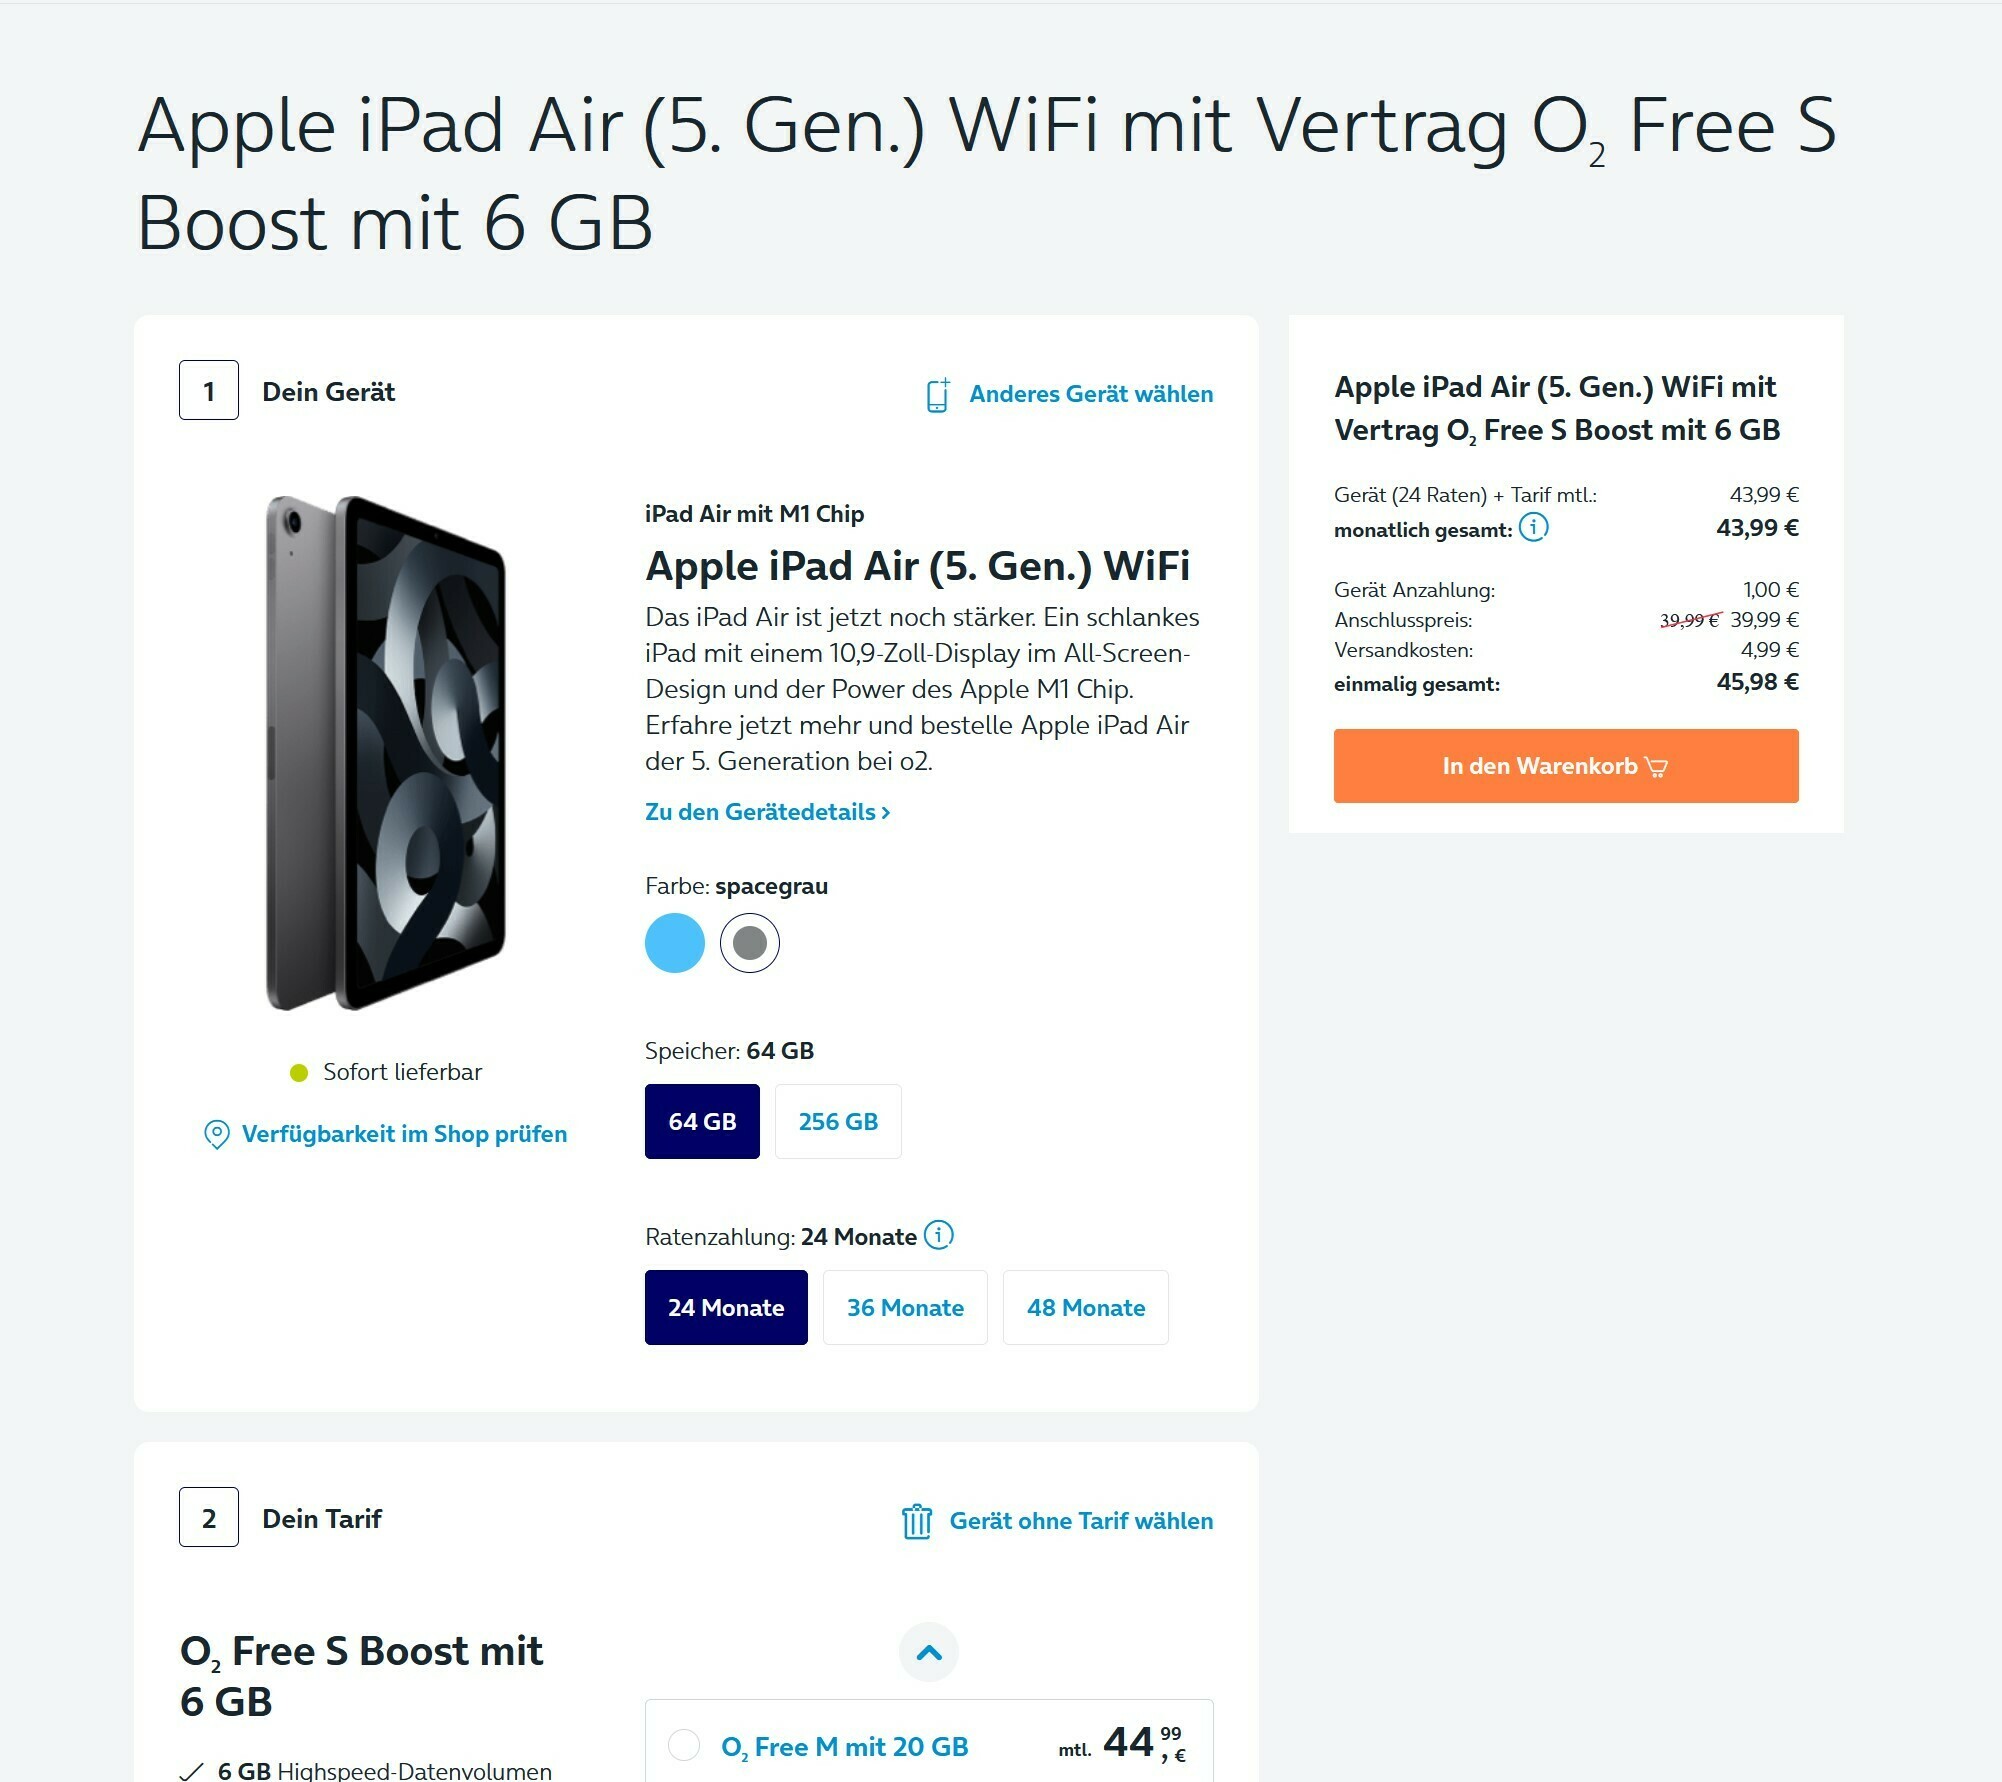
Task: Select the O2 Free M mit 20 GB radio button
Action: (684, 1745)
